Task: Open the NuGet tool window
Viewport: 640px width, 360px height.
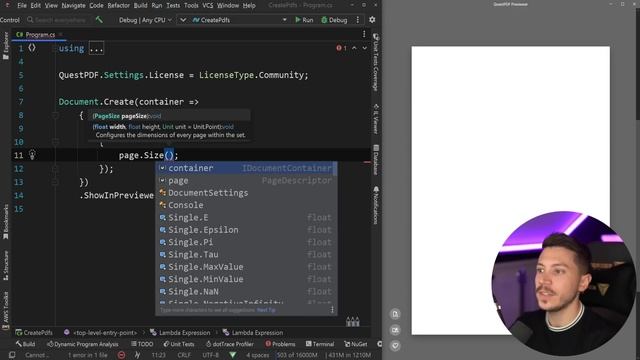Action: pyautogui.click(x=356, y=344)
